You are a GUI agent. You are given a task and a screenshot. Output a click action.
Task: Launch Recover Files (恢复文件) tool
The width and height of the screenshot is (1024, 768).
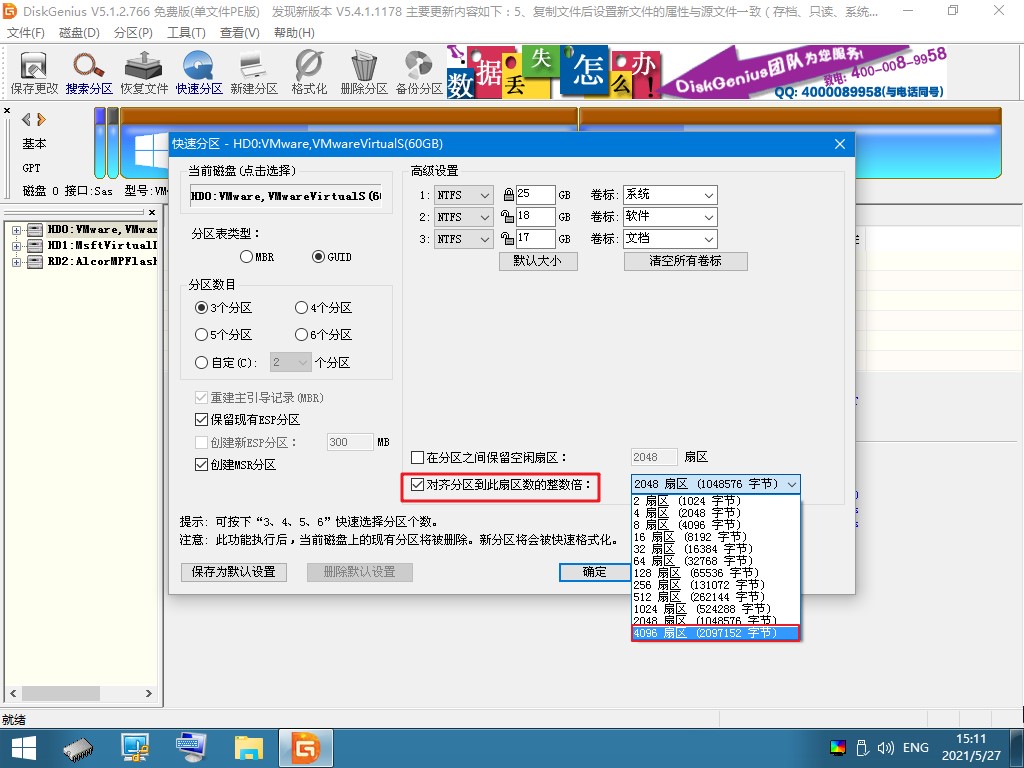pos(144,73)
